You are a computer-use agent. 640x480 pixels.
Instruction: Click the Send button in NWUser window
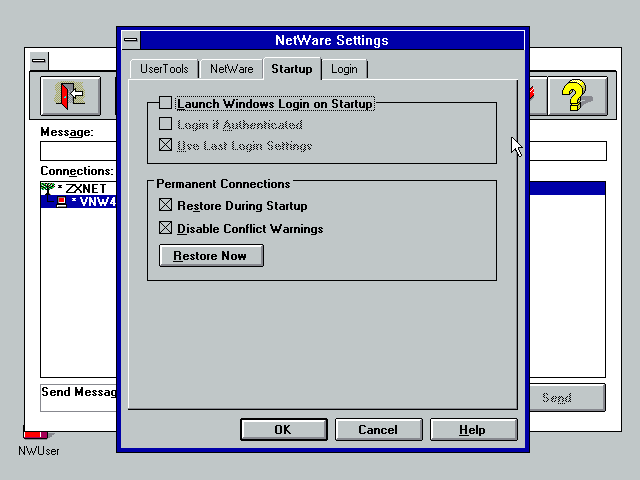[x=567, y=398]
